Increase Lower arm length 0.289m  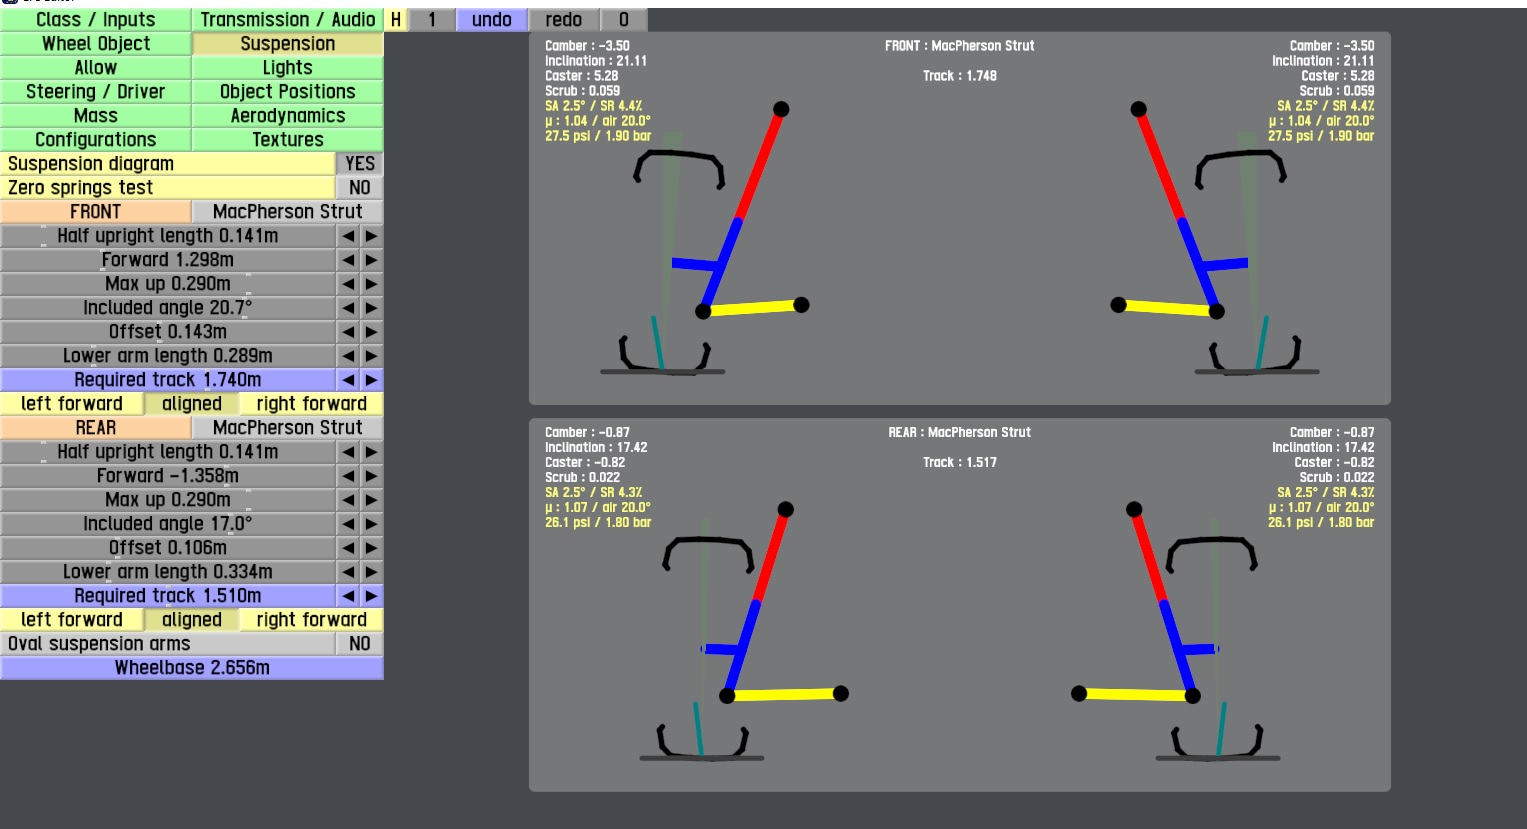pyautogui.click(x=371, y=356)
